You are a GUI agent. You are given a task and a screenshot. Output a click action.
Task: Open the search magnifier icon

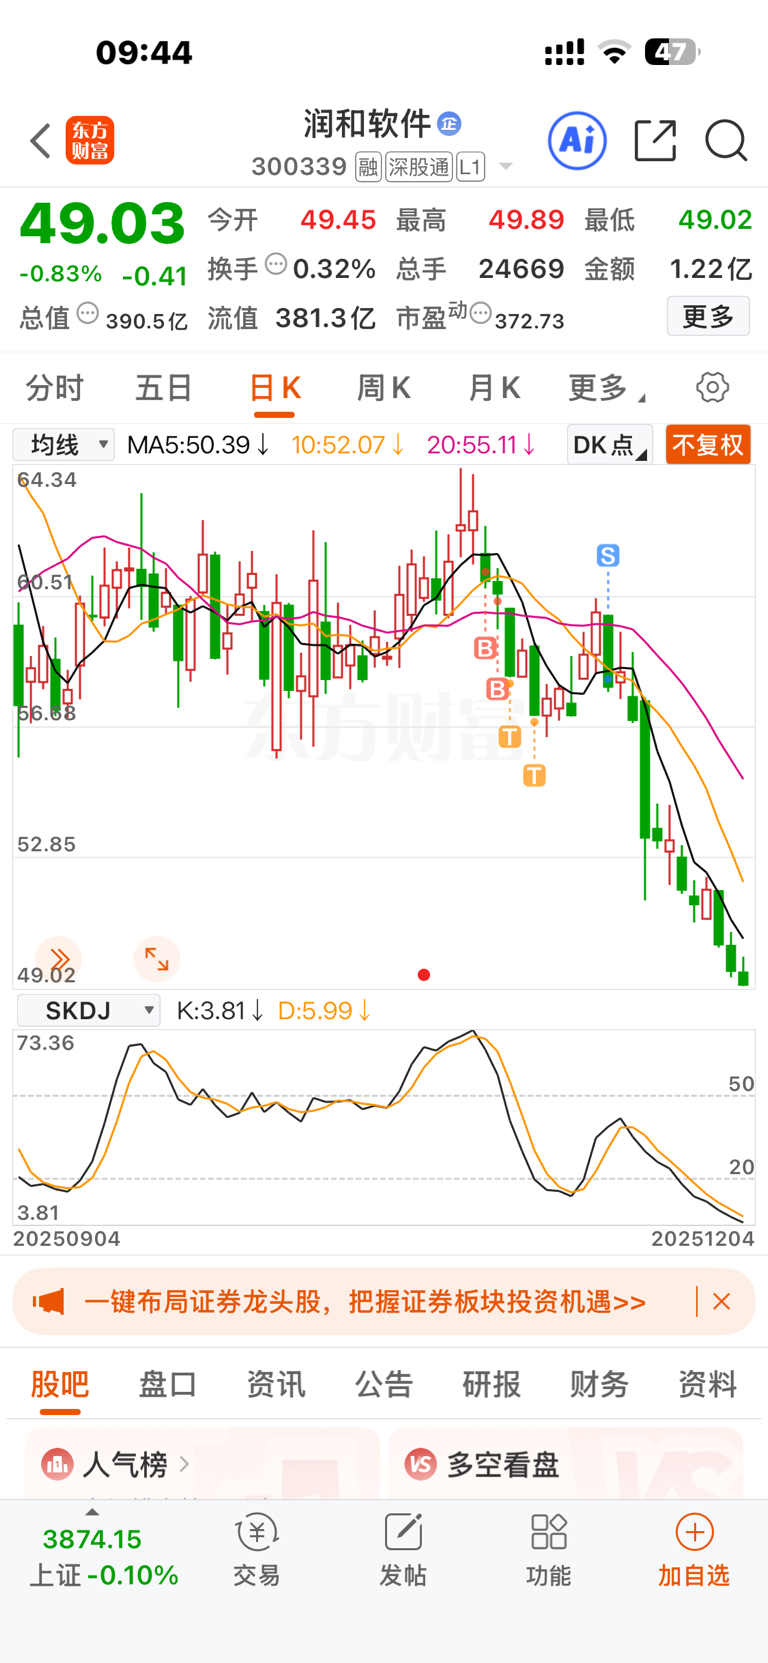pos(726,141)
